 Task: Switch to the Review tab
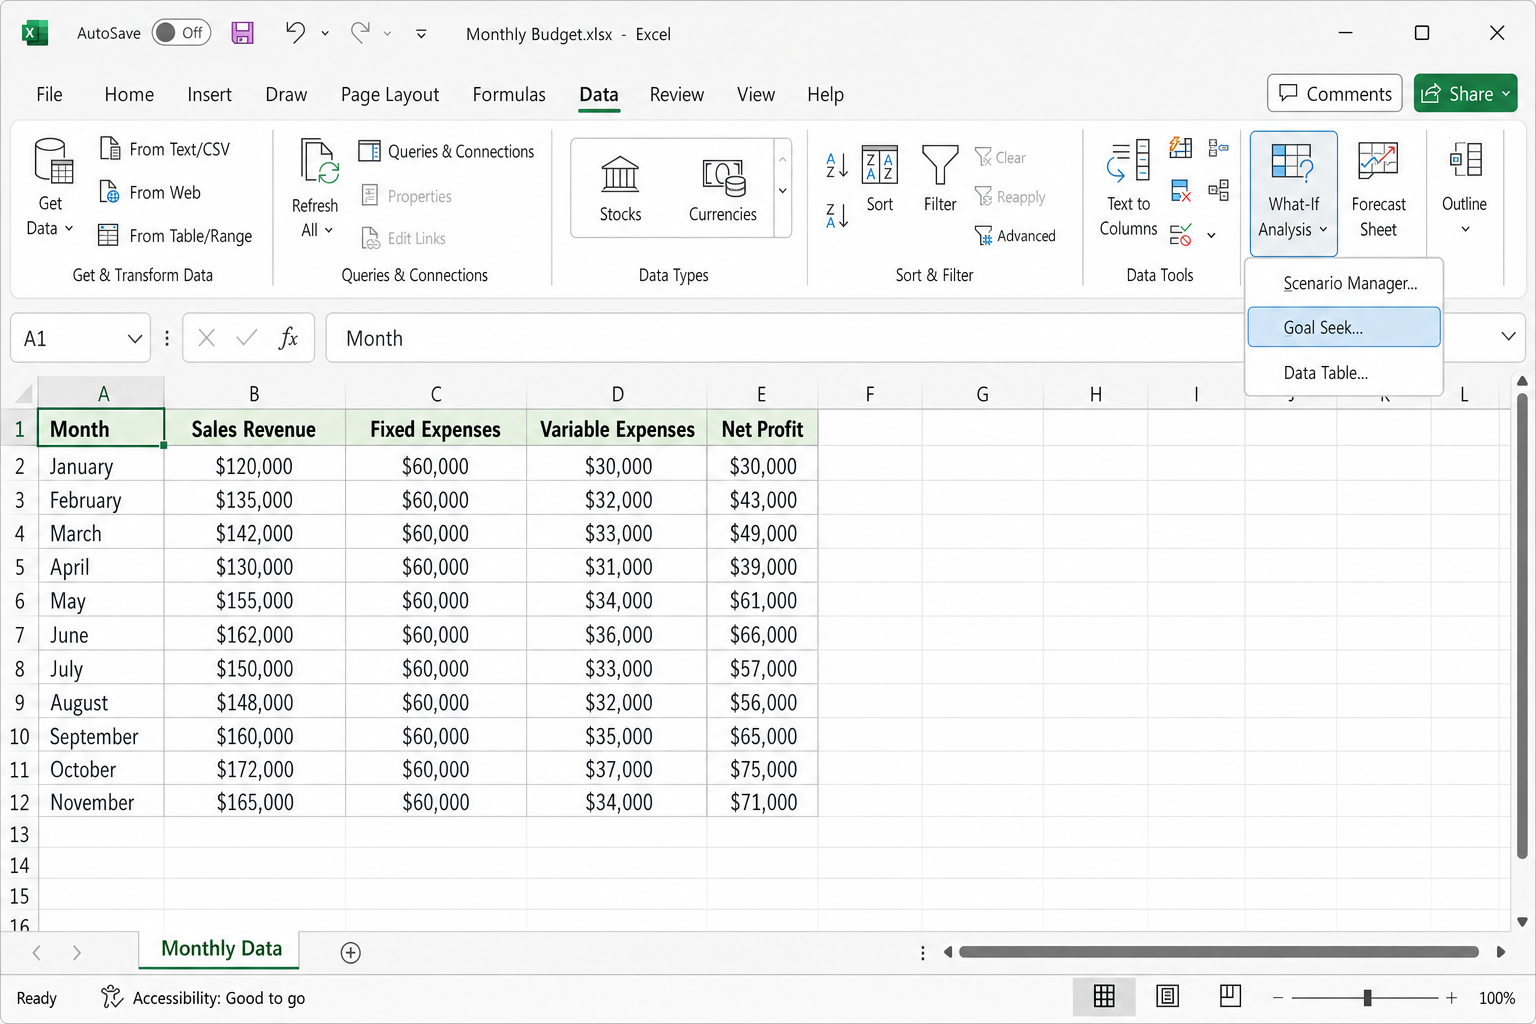click(x=676, y=94)
